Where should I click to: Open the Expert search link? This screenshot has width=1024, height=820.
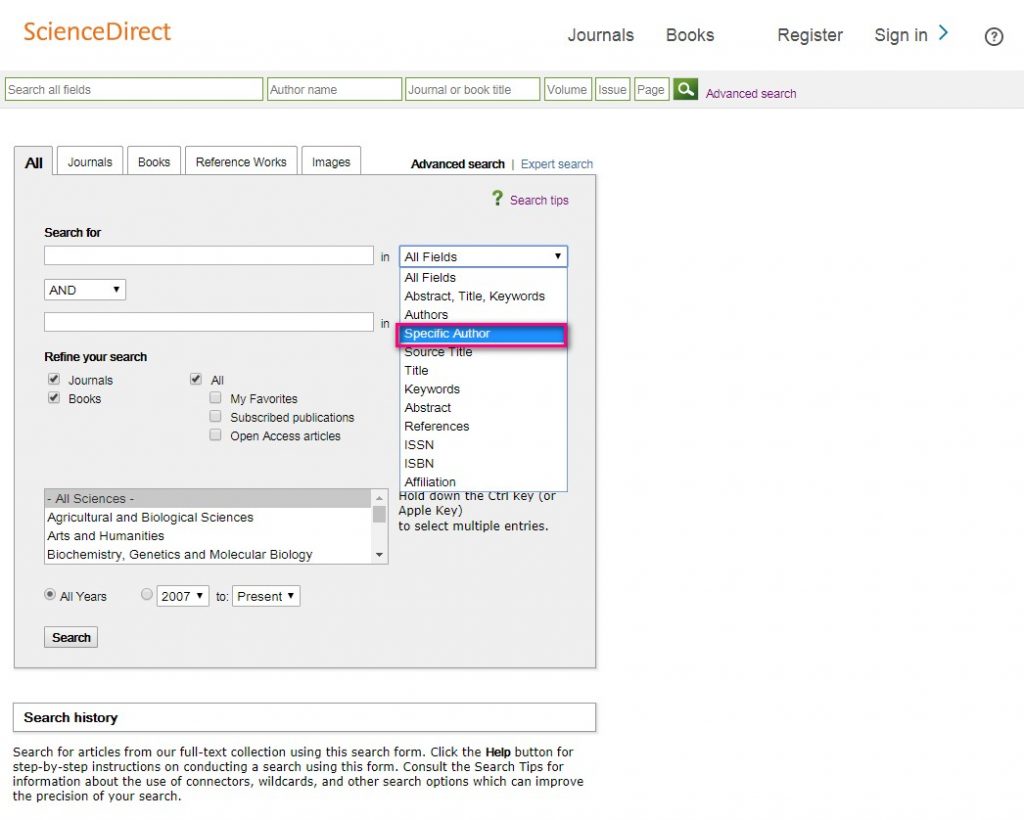click(557, 164)
